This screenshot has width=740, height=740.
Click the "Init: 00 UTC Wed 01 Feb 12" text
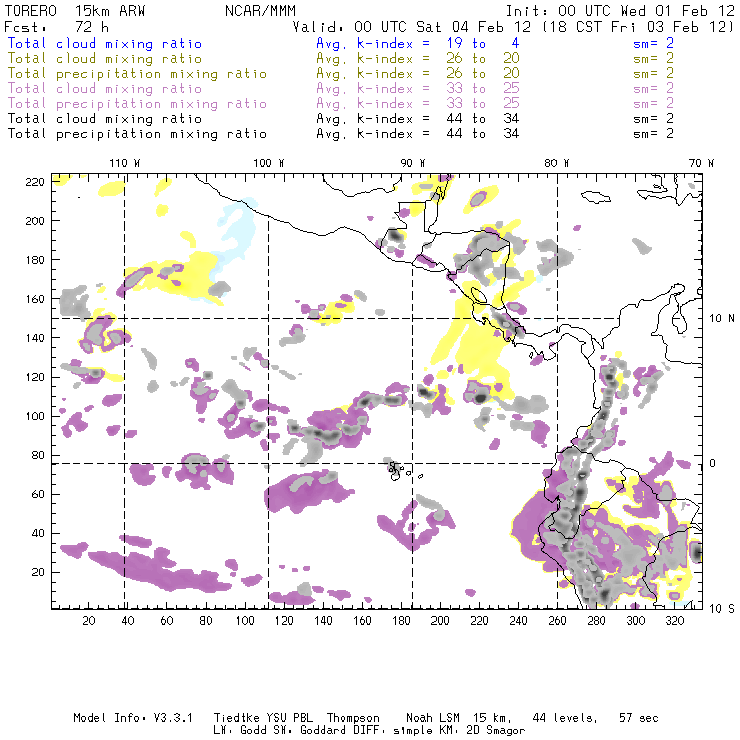coord(620,11)
